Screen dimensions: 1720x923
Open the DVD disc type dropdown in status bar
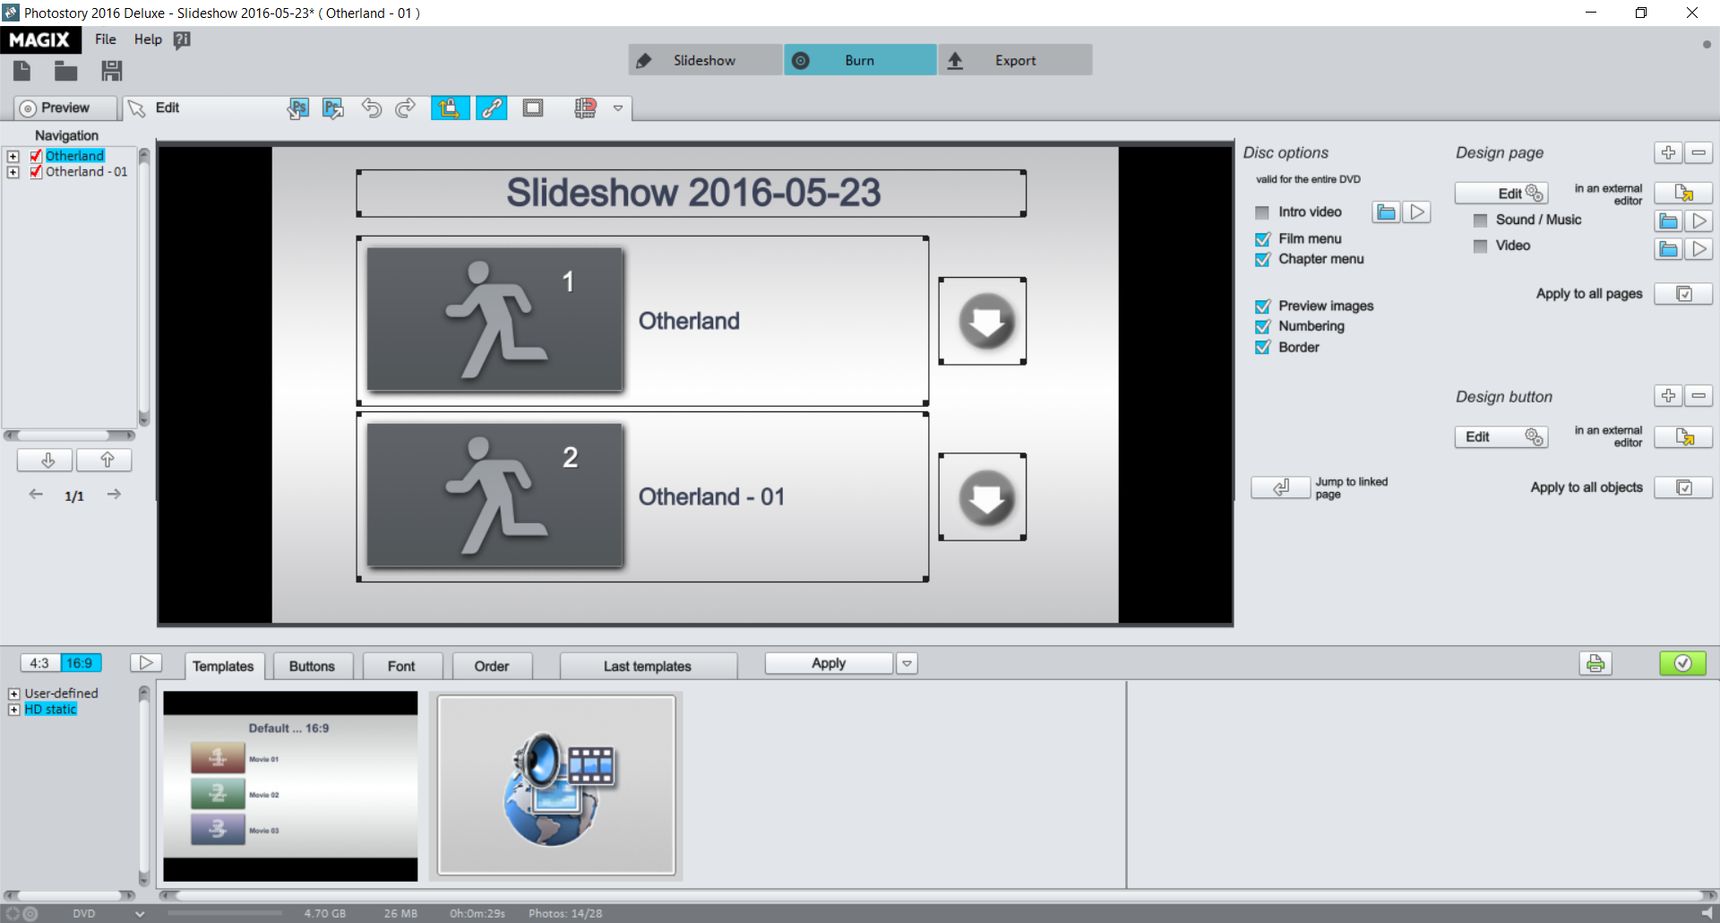point(140,913)
